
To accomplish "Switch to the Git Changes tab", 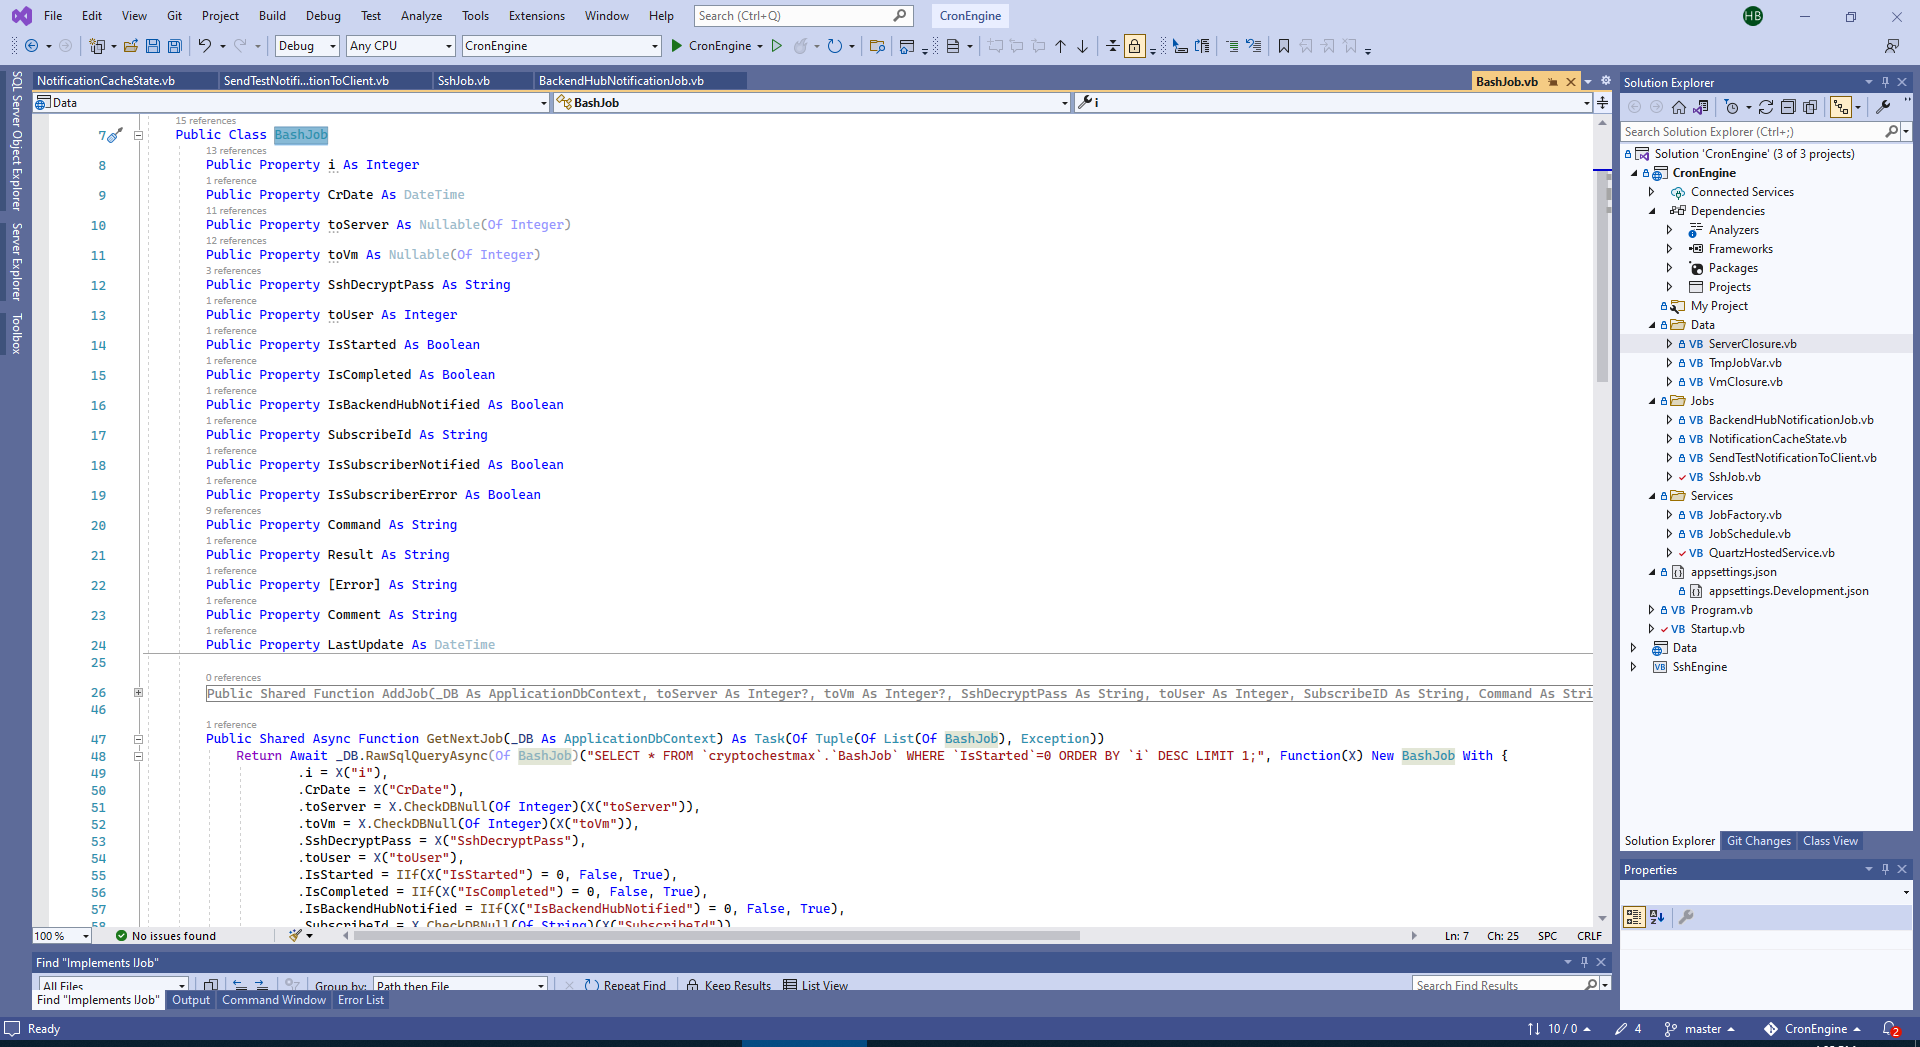I will 1758,841.
